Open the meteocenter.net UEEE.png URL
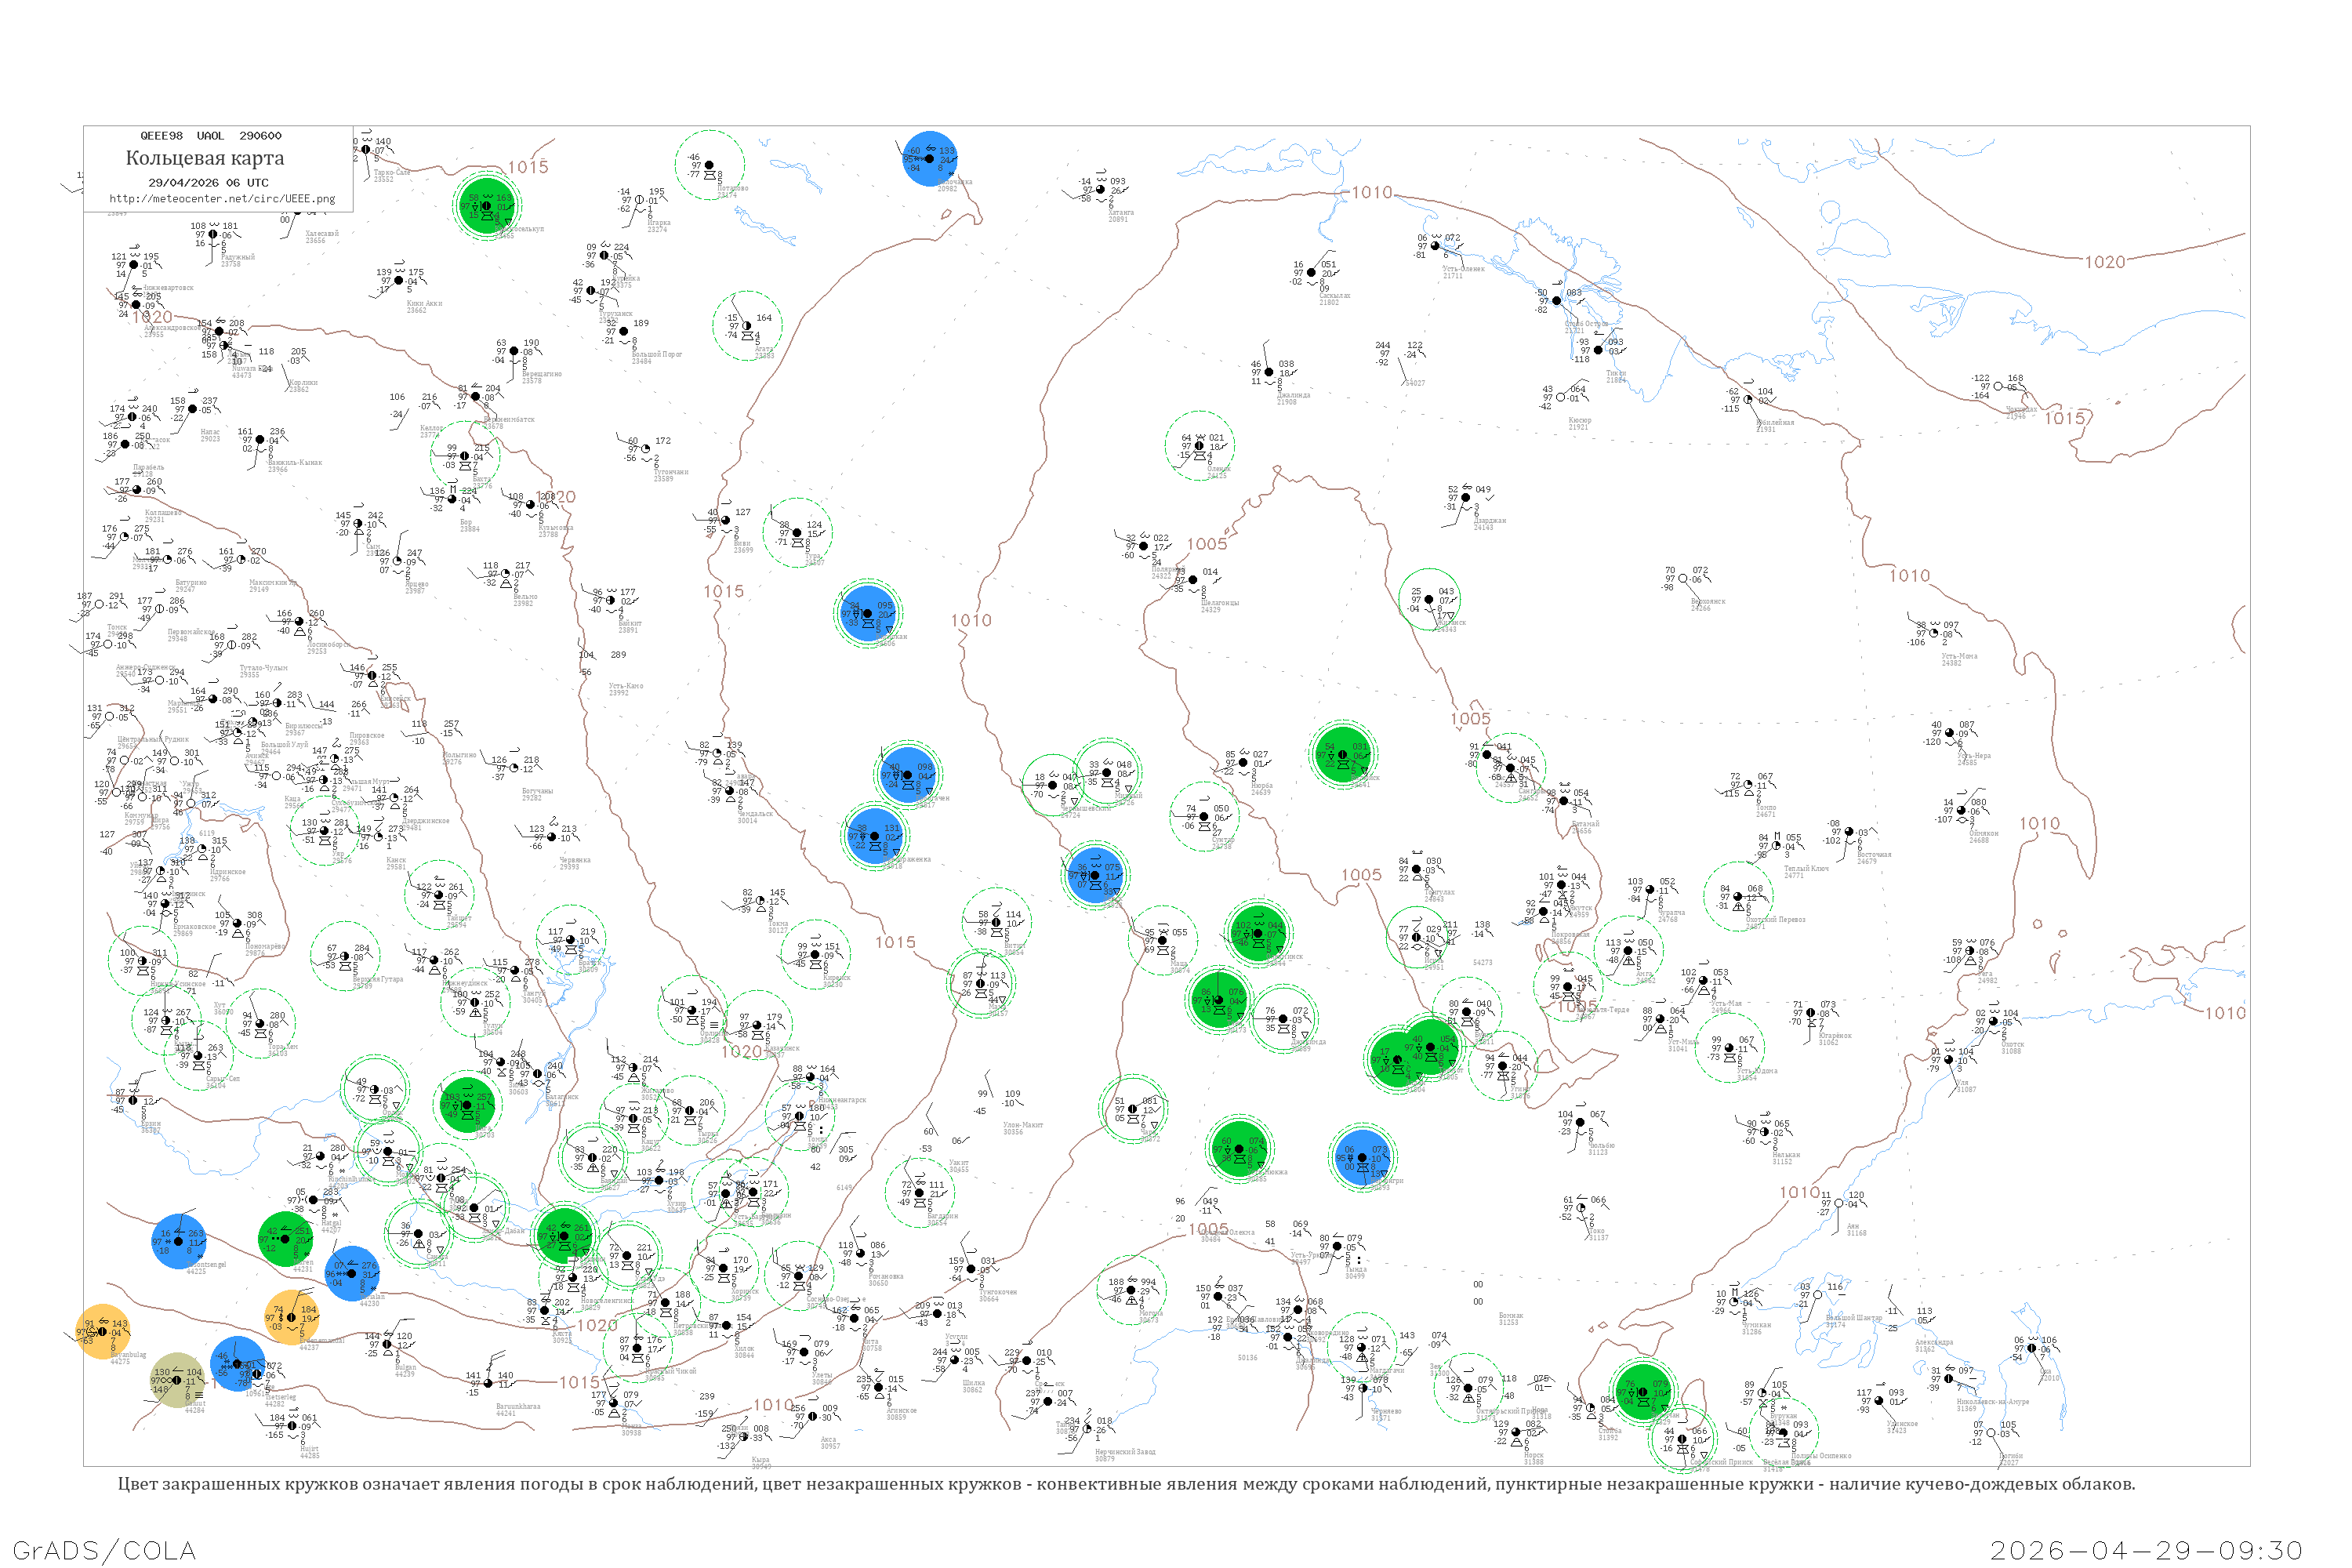This screenshot has height=1568, width=2352. 222,199
